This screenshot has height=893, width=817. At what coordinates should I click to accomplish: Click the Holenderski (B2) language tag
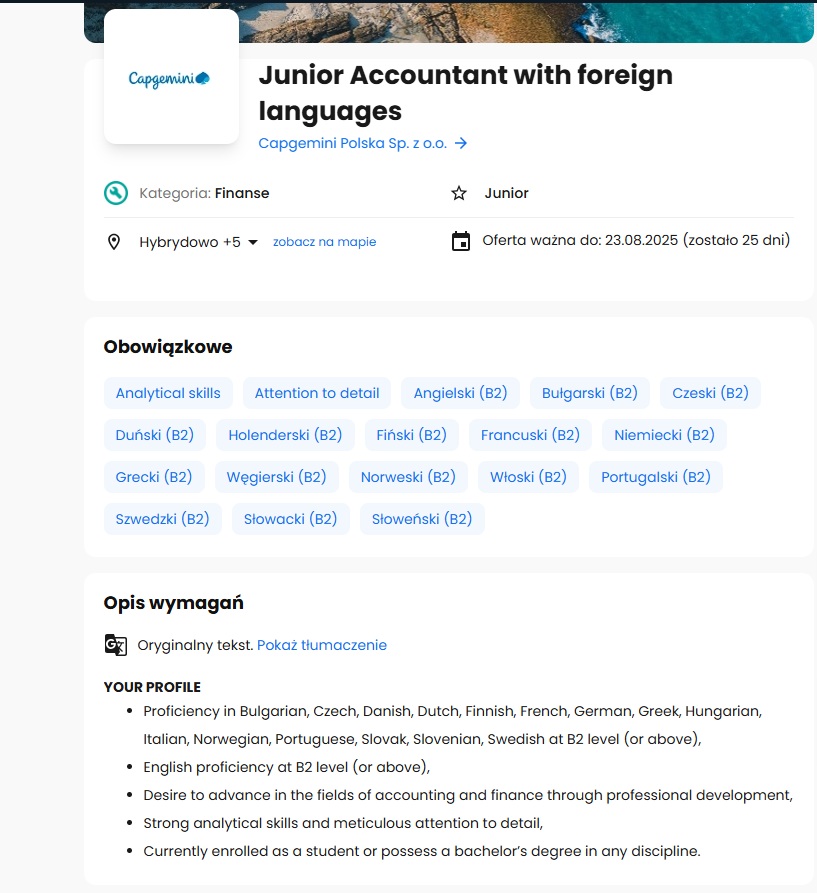285,435
